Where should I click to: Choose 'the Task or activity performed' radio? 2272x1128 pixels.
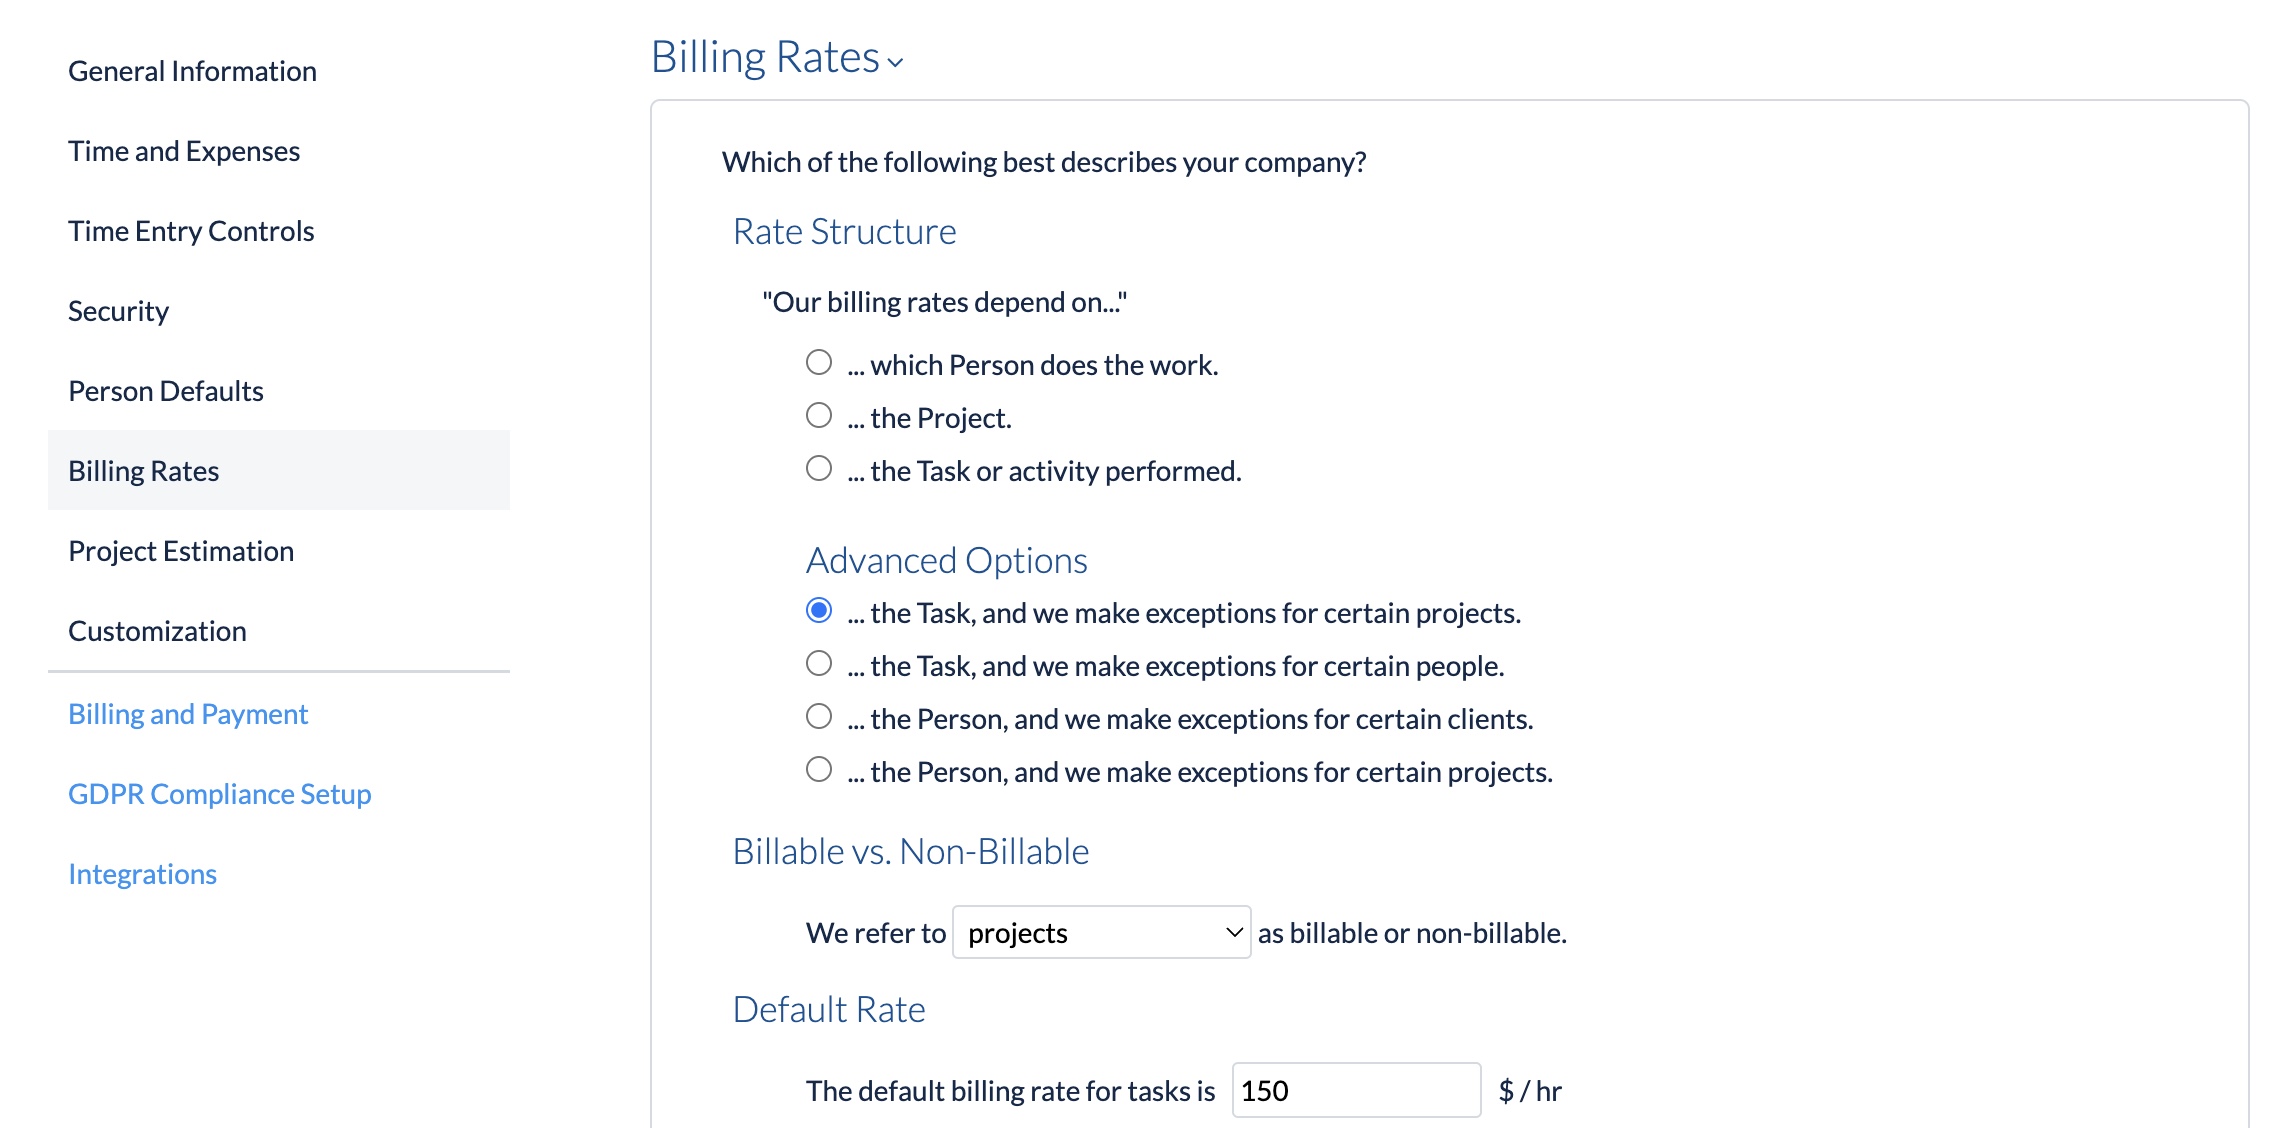point(819,468)
